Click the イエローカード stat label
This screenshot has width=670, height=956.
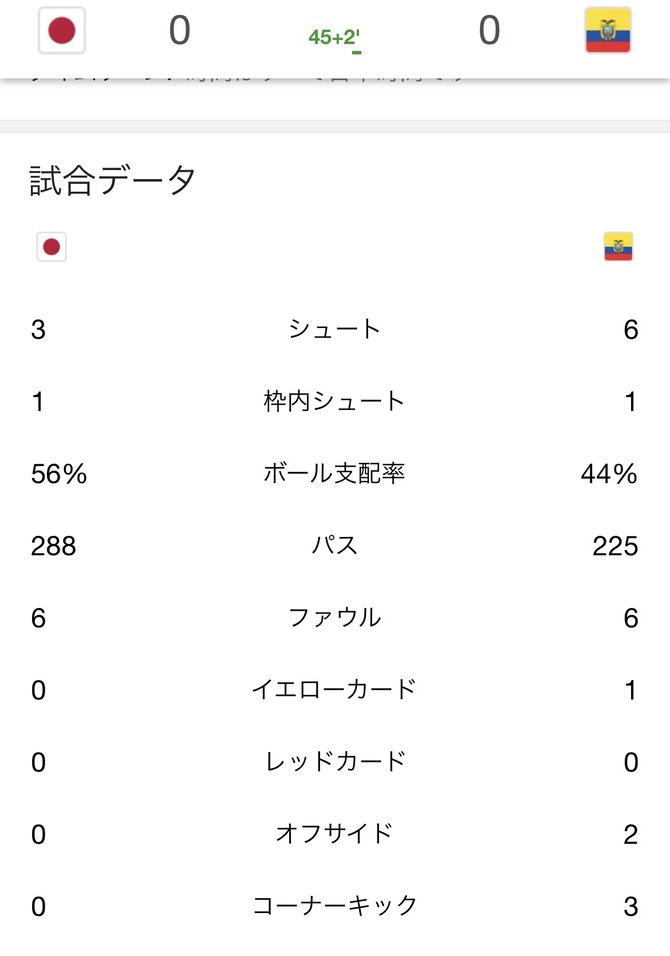click(334, 690)
